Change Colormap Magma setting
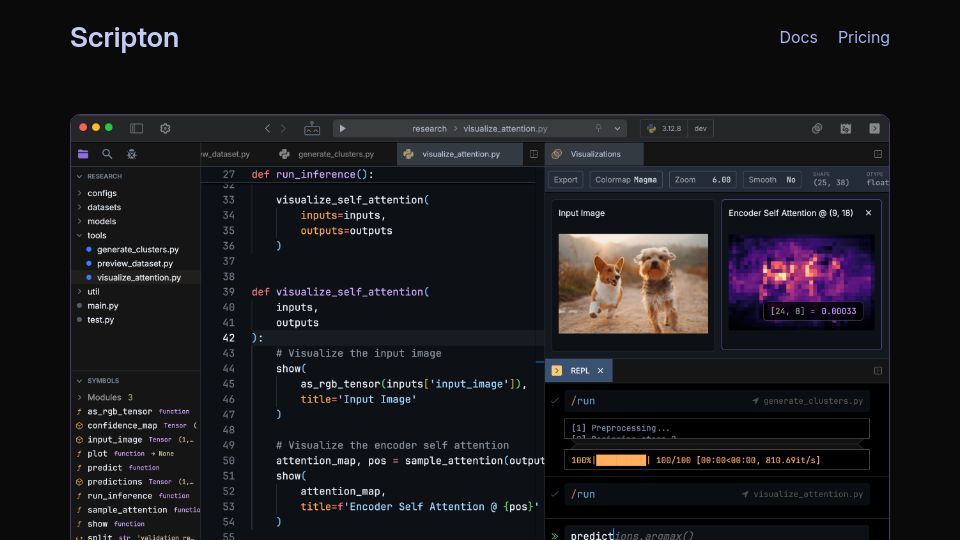The width and height of the screenshot is (960, 540). click(626, 180)
